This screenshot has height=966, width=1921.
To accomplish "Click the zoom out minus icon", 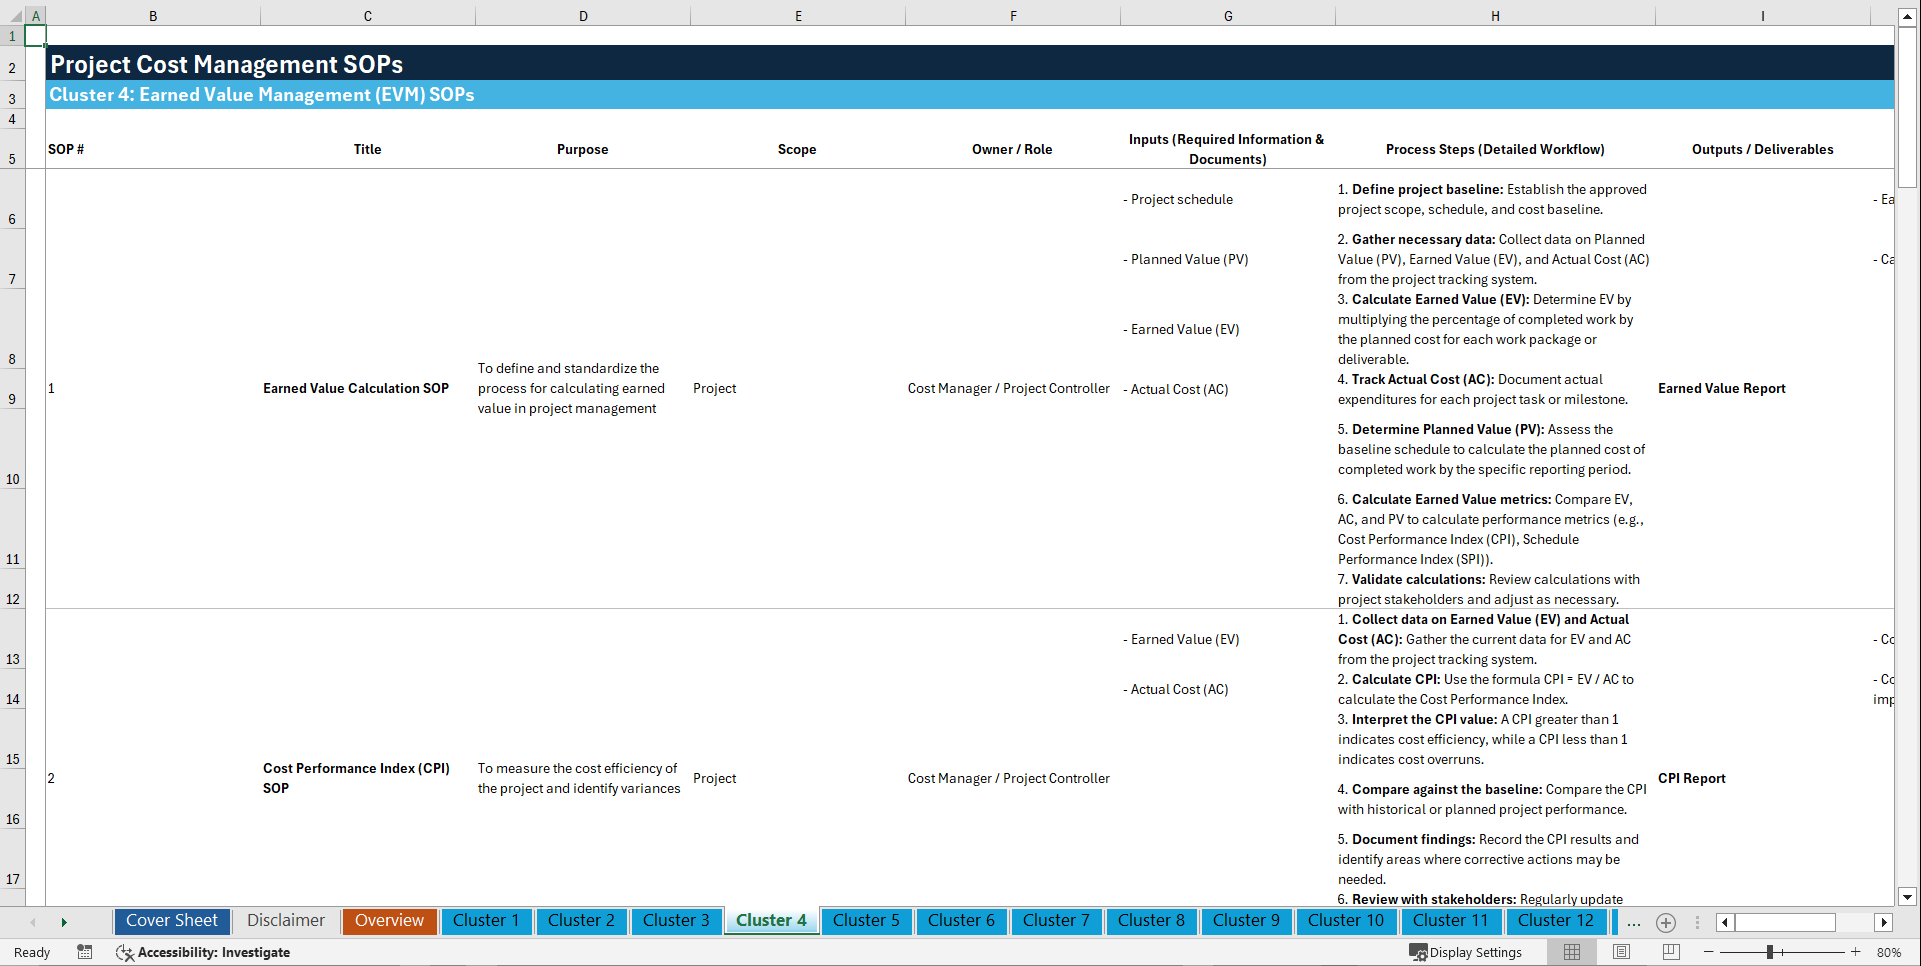I will tap(1709, 952).
